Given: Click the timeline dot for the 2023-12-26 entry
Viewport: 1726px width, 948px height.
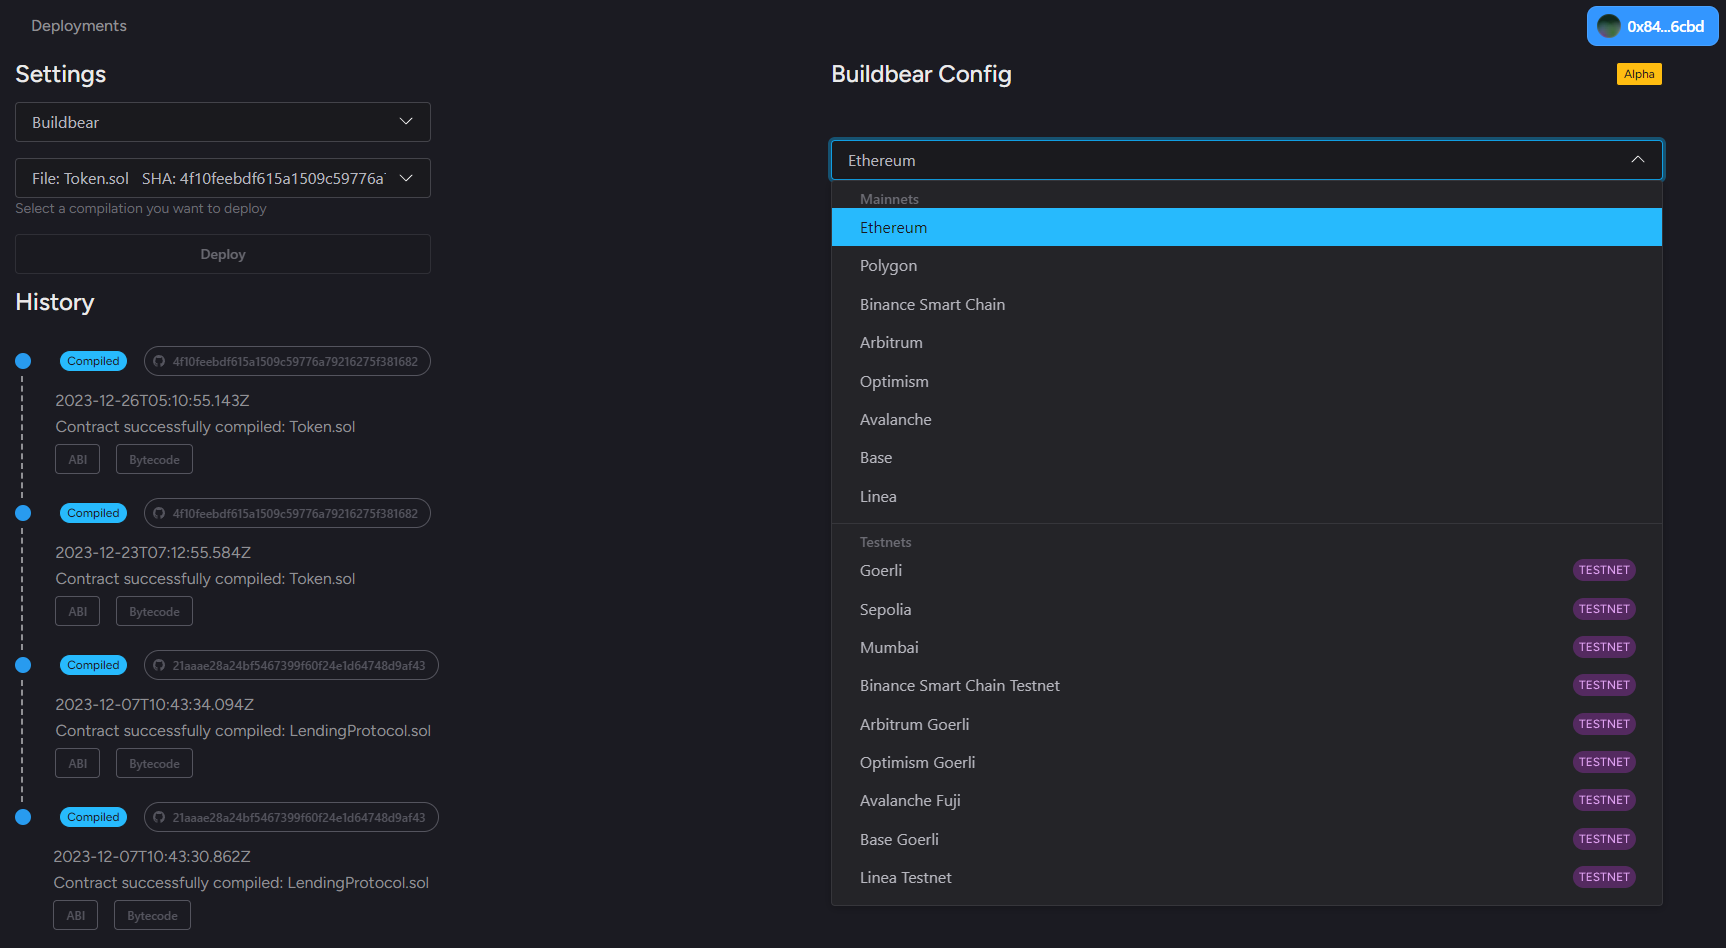Looking at the screenshot, I should 23,361.
